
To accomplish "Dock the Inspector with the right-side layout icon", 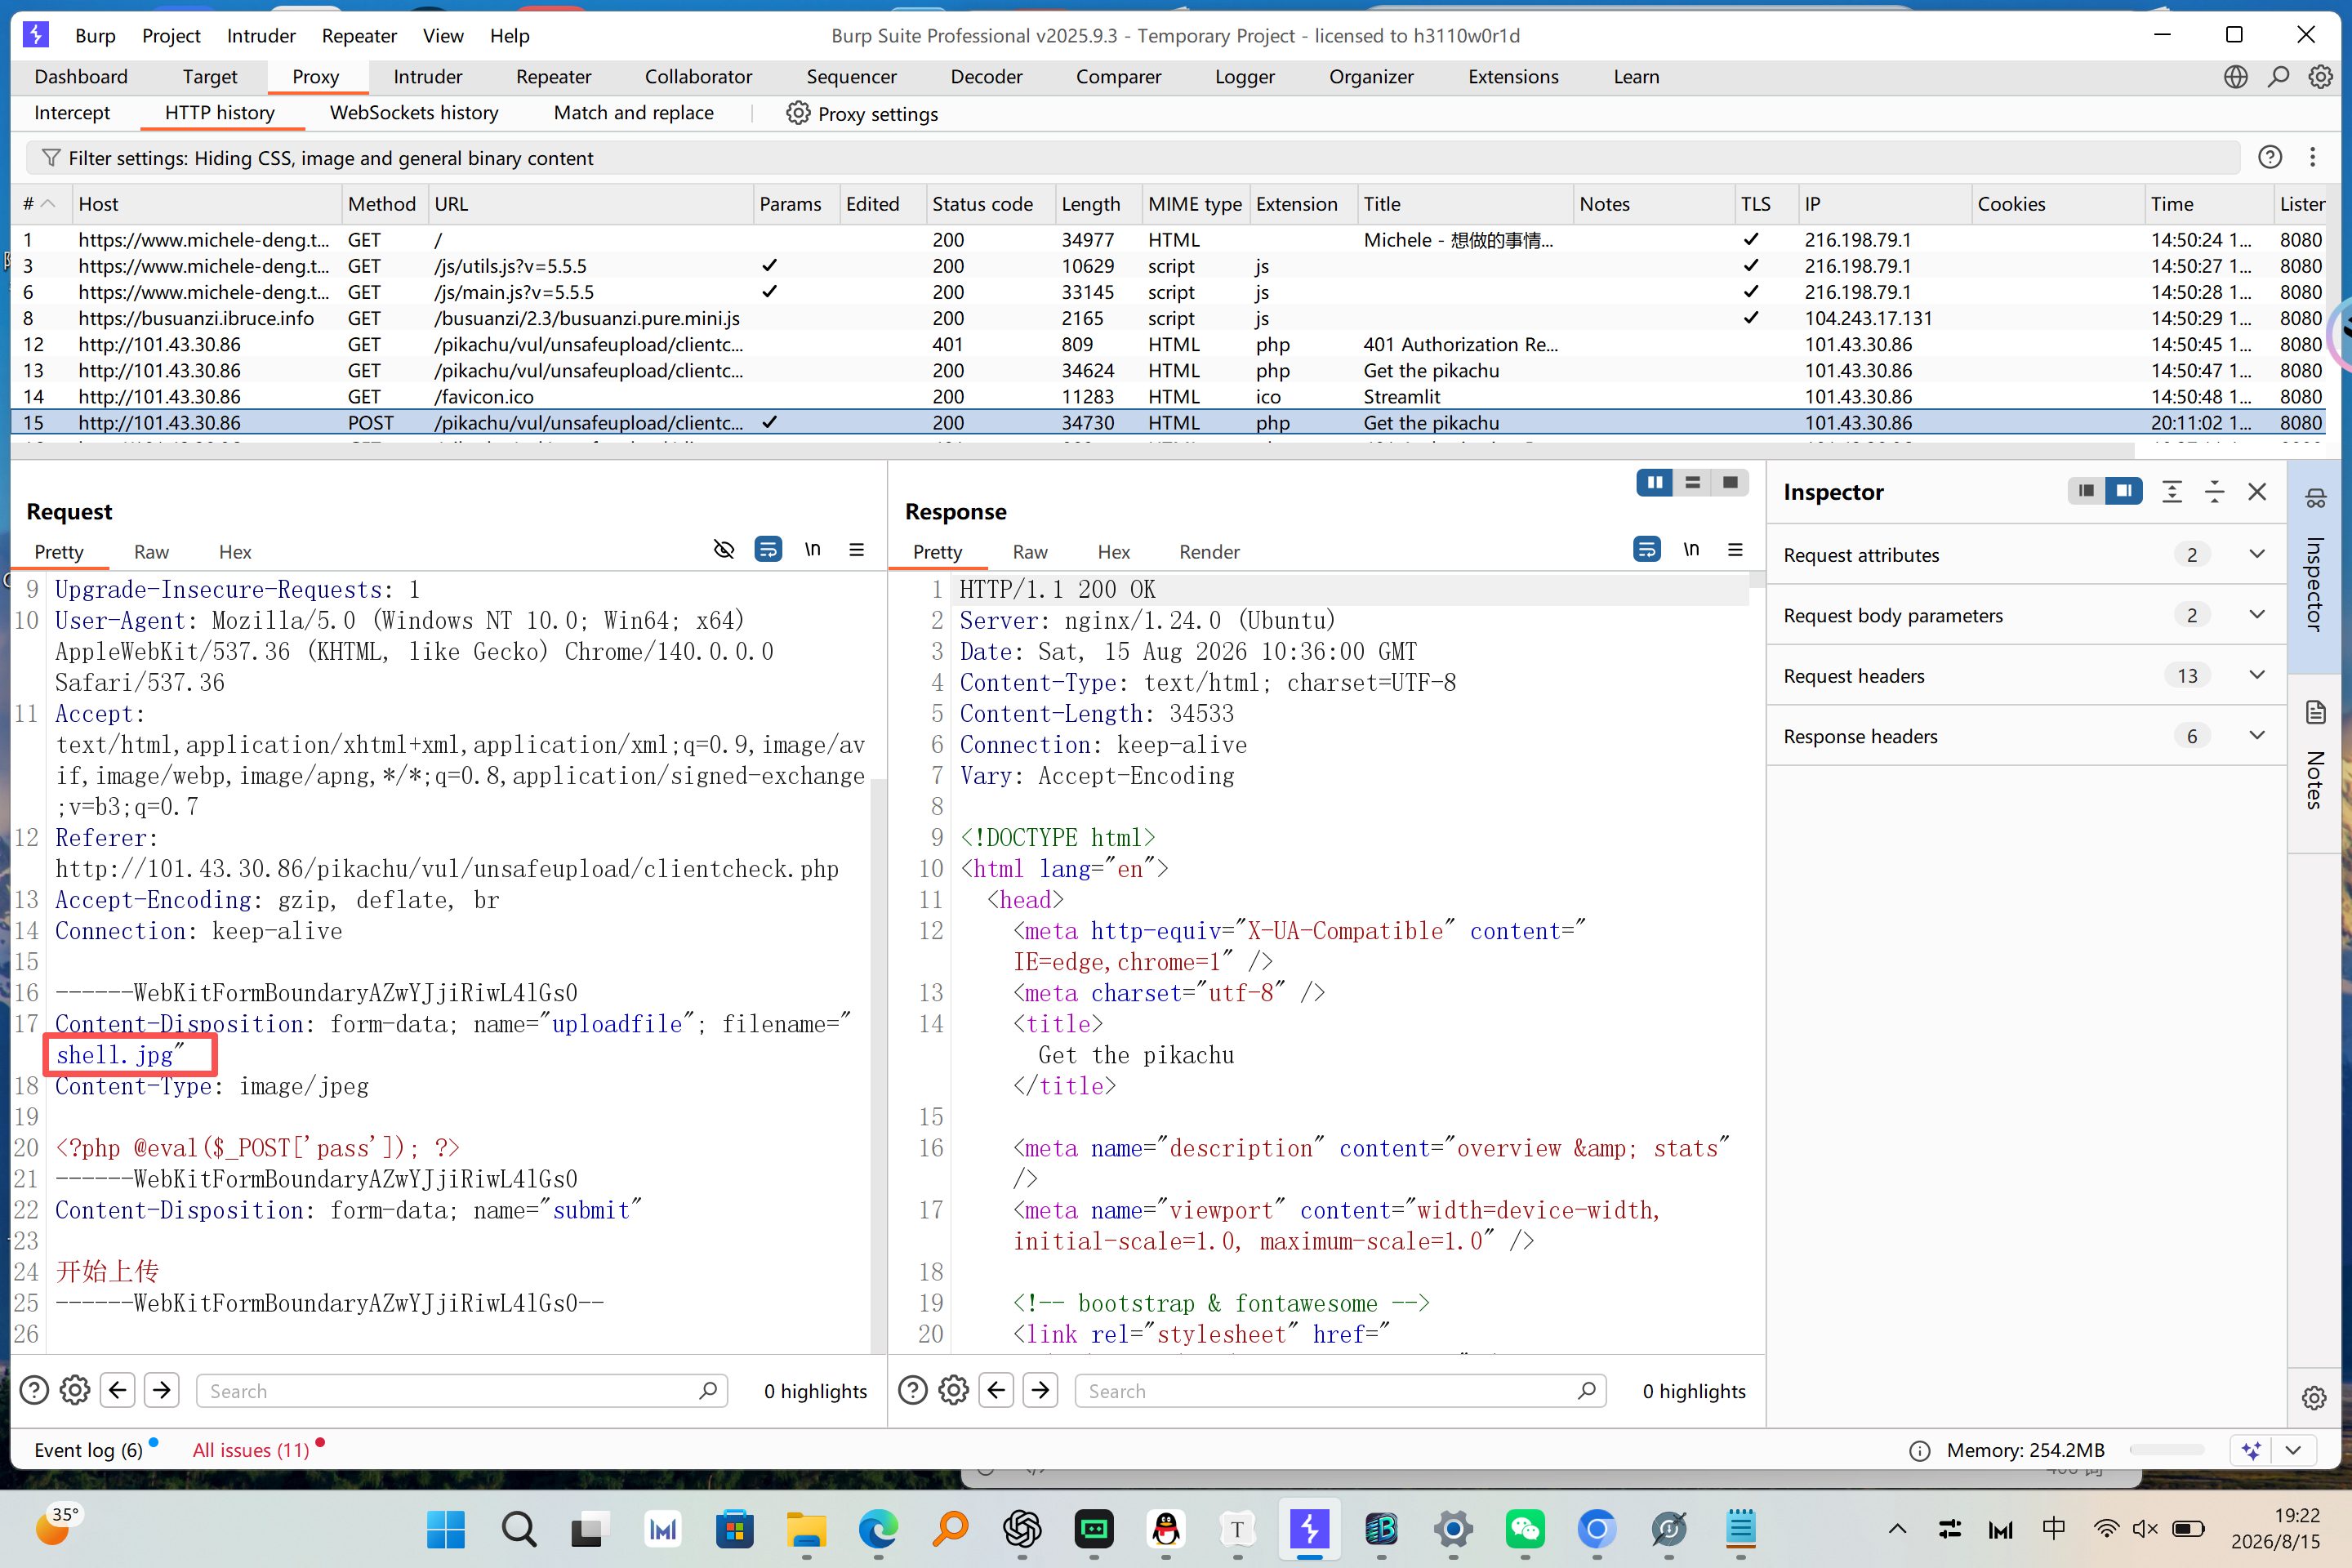I will [2123, 491].
